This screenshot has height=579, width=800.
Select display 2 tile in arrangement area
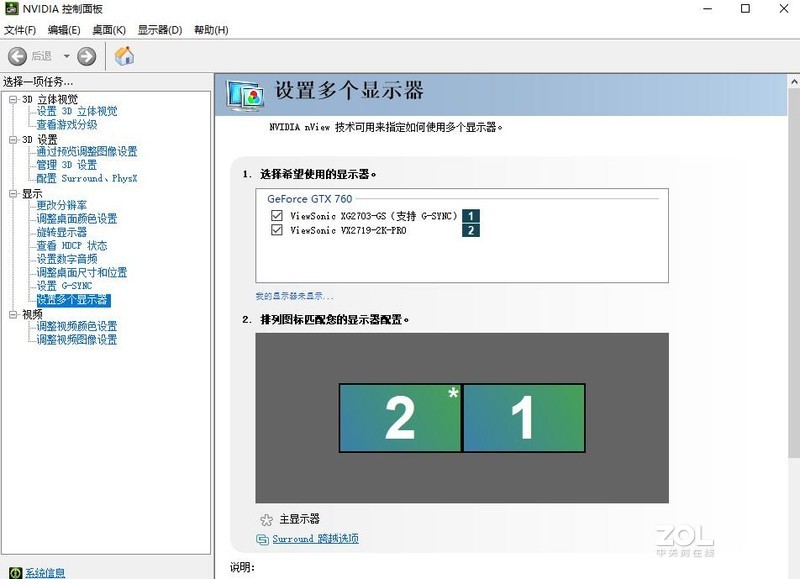(400, 418)
